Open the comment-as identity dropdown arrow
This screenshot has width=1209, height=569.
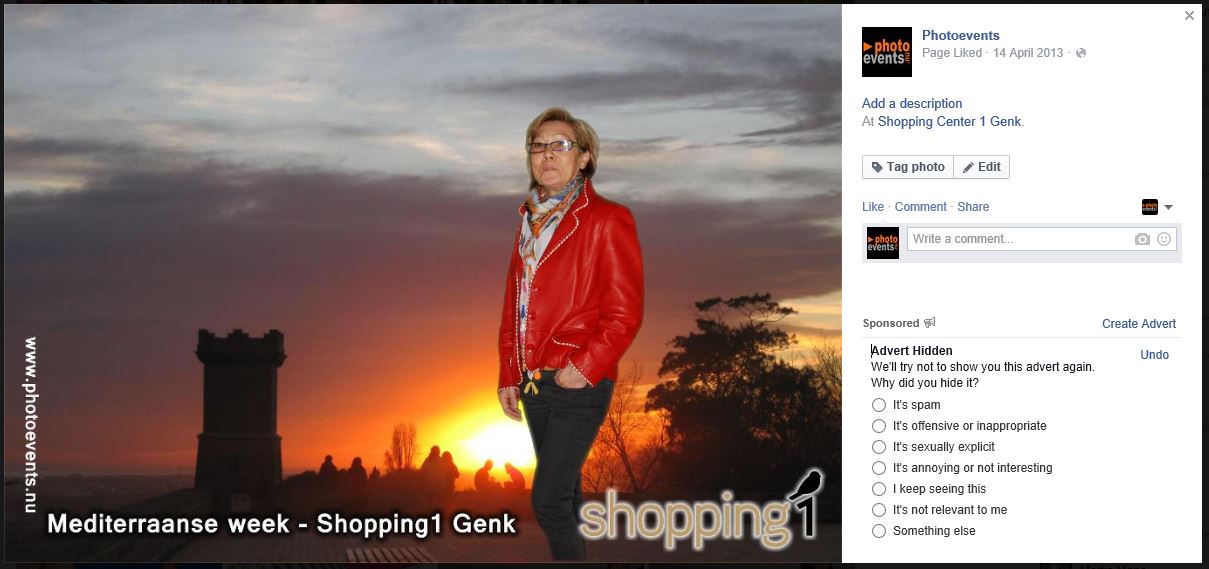1168,207
